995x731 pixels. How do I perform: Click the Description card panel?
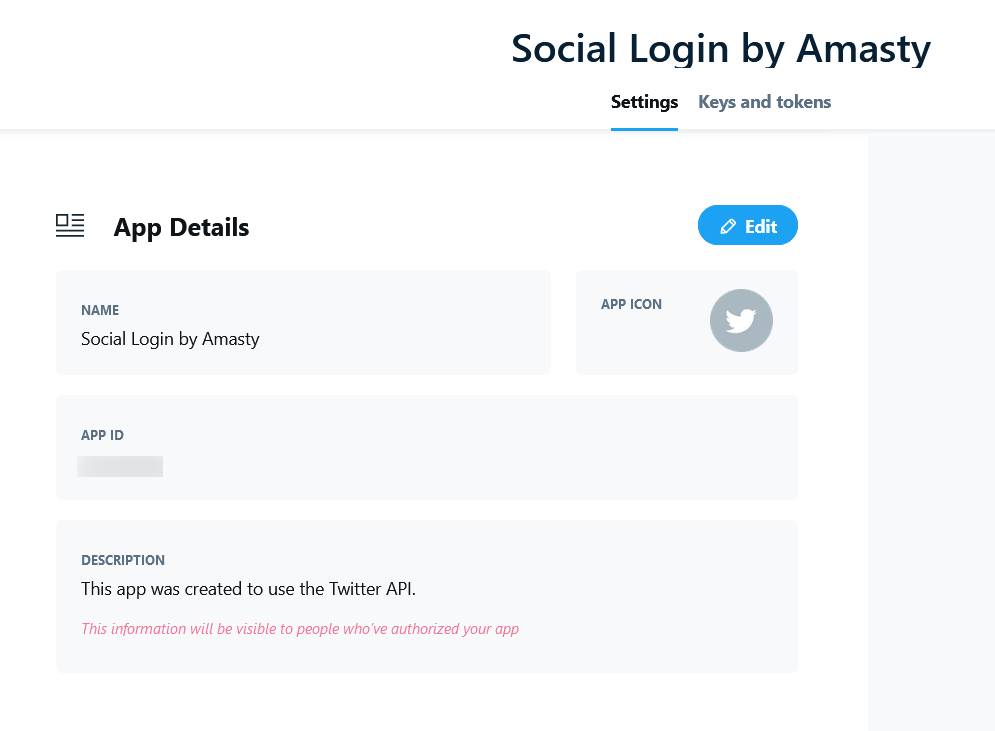coord(426,596)
